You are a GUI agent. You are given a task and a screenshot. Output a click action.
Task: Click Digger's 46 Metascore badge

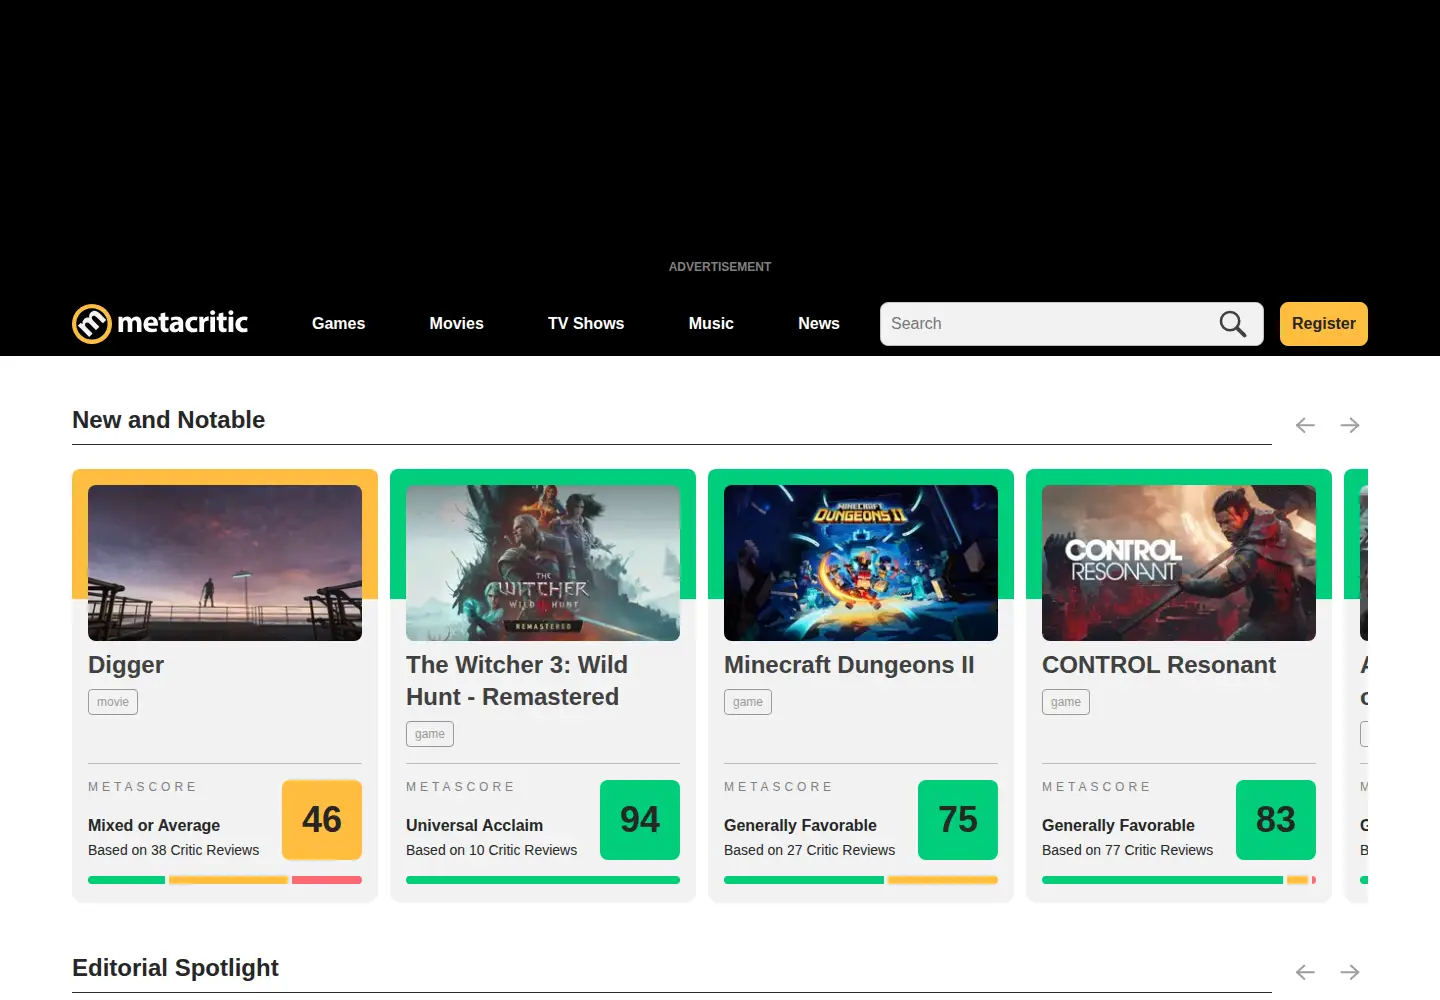322,820
